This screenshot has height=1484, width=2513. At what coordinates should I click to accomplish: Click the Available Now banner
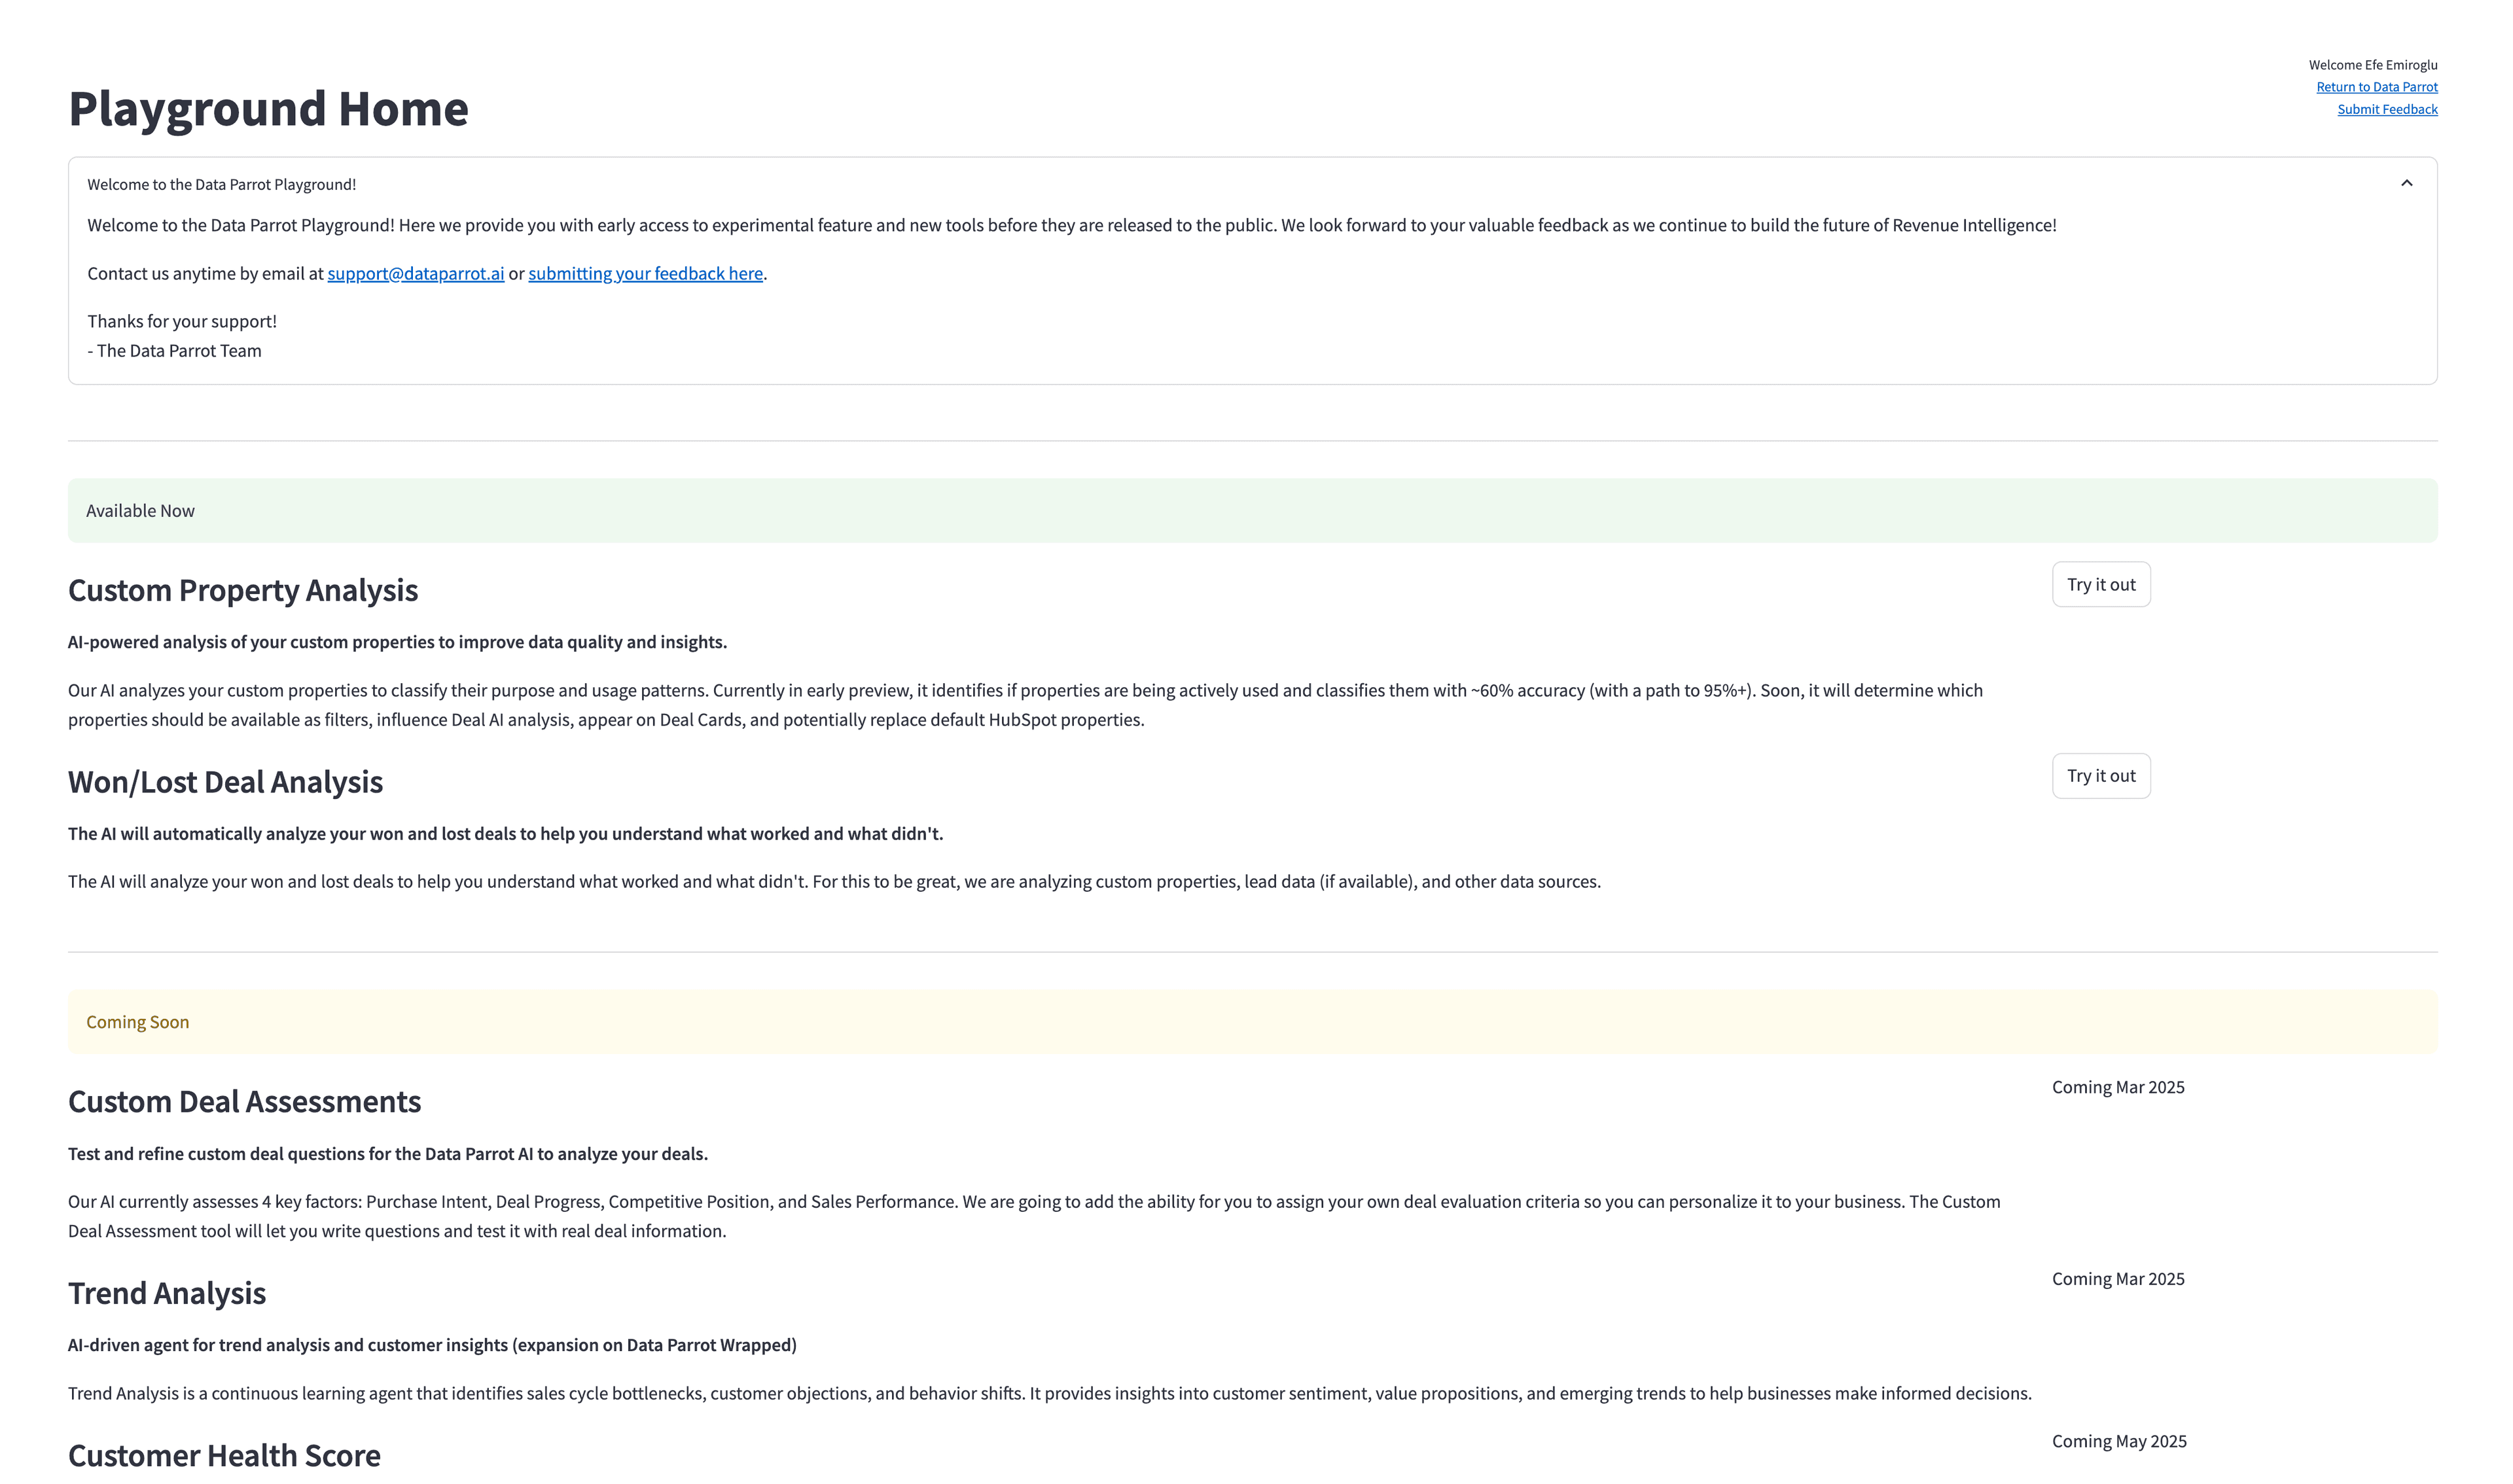(x=1252, y=510)
